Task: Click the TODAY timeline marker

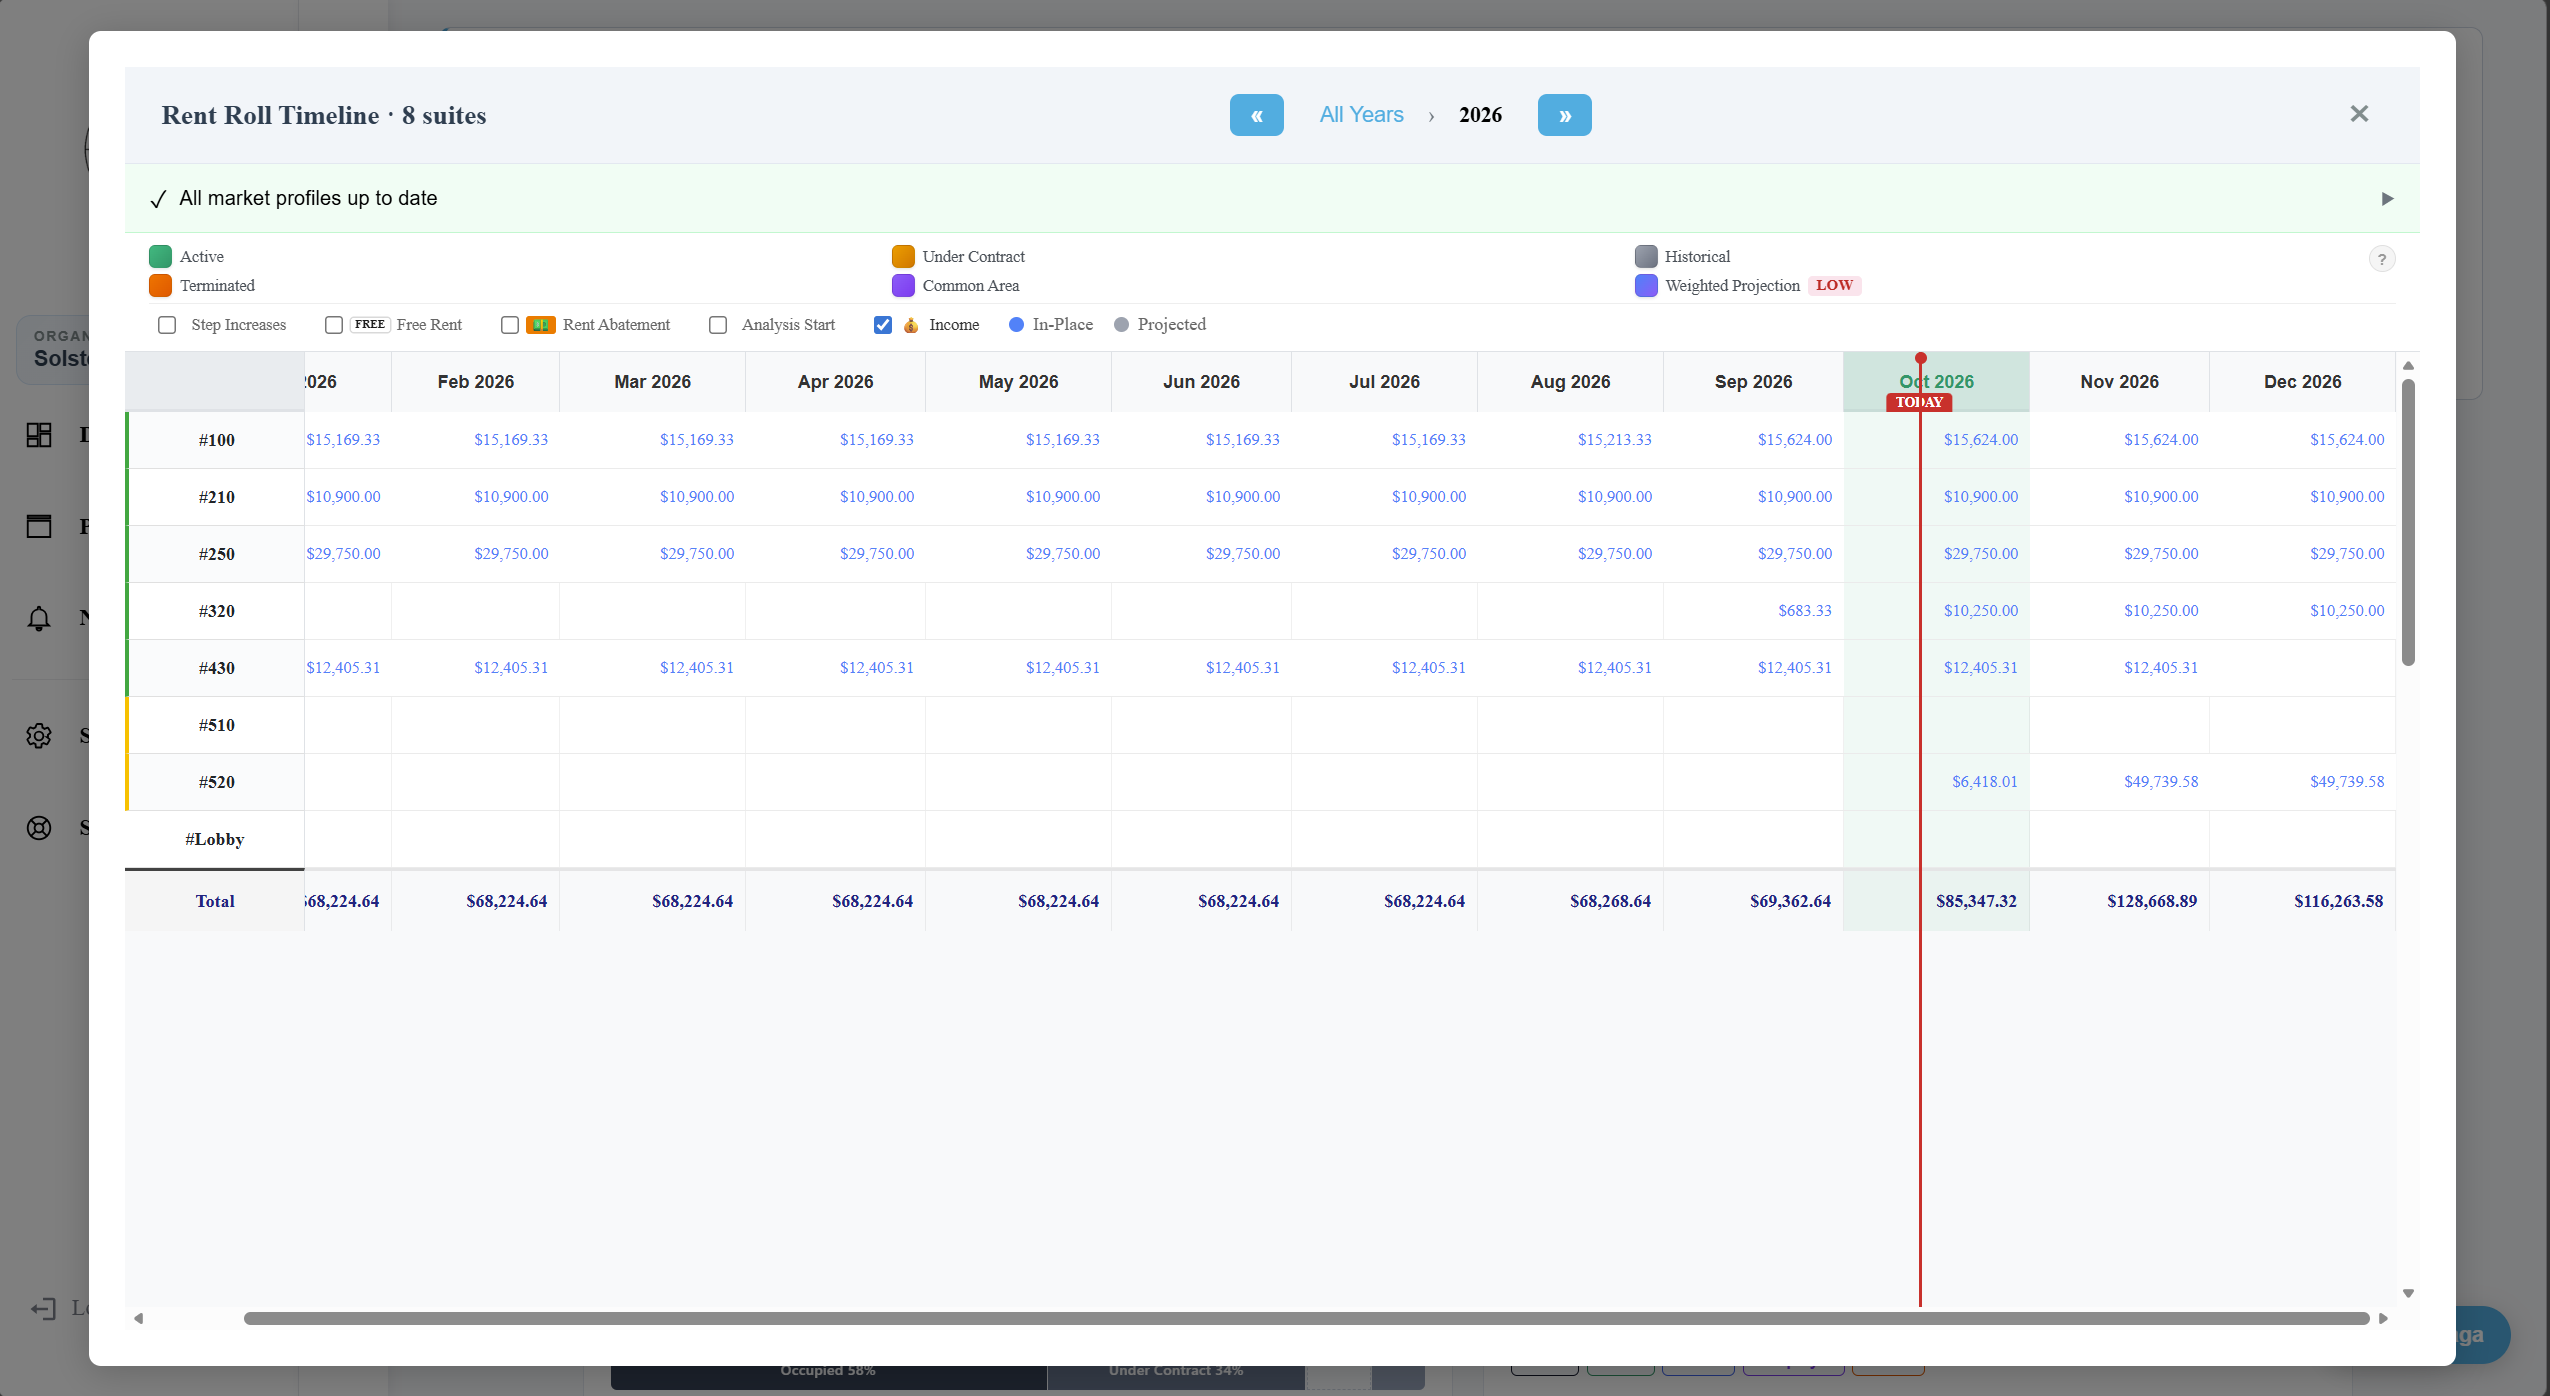Action: click(1919, 402)
